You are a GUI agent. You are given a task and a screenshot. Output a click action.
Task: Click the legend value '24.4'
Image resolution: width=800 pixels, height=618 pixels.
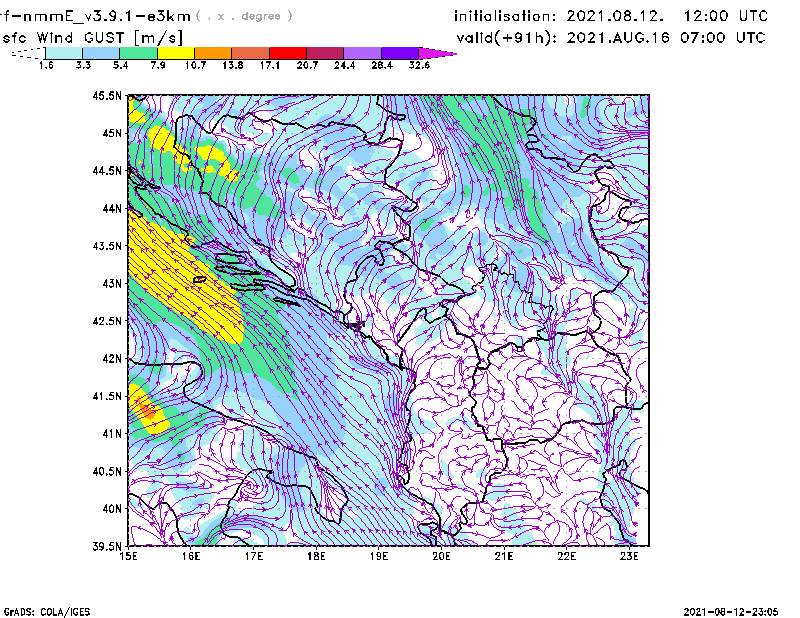point(344,65)
